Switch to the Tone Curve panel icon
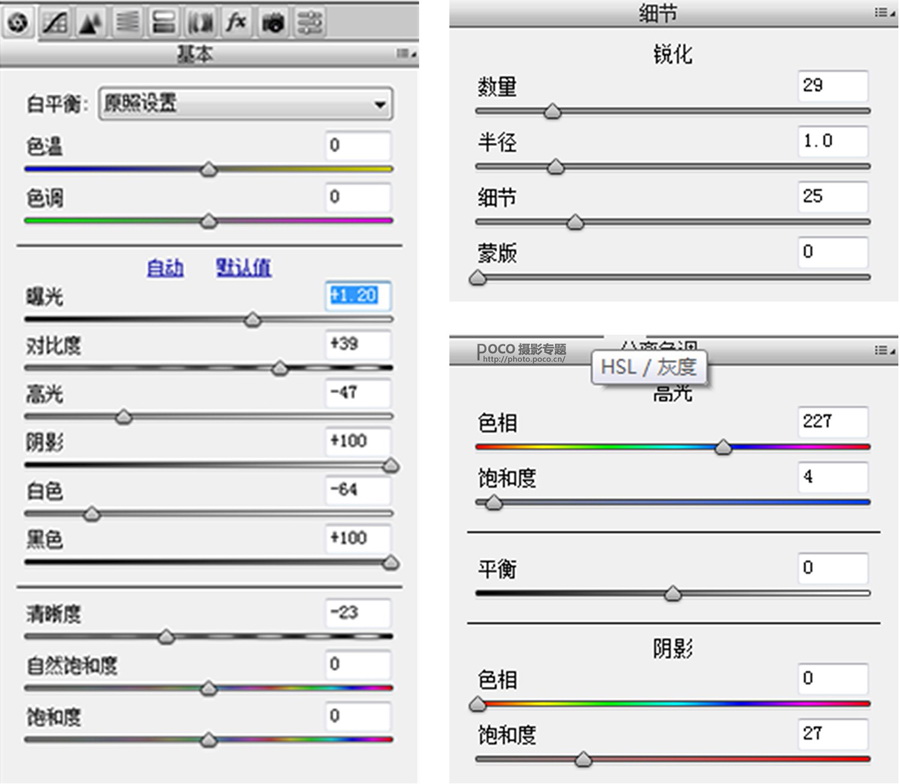The image size is (900, 784). pyautogui.click(x=55, y=23)
